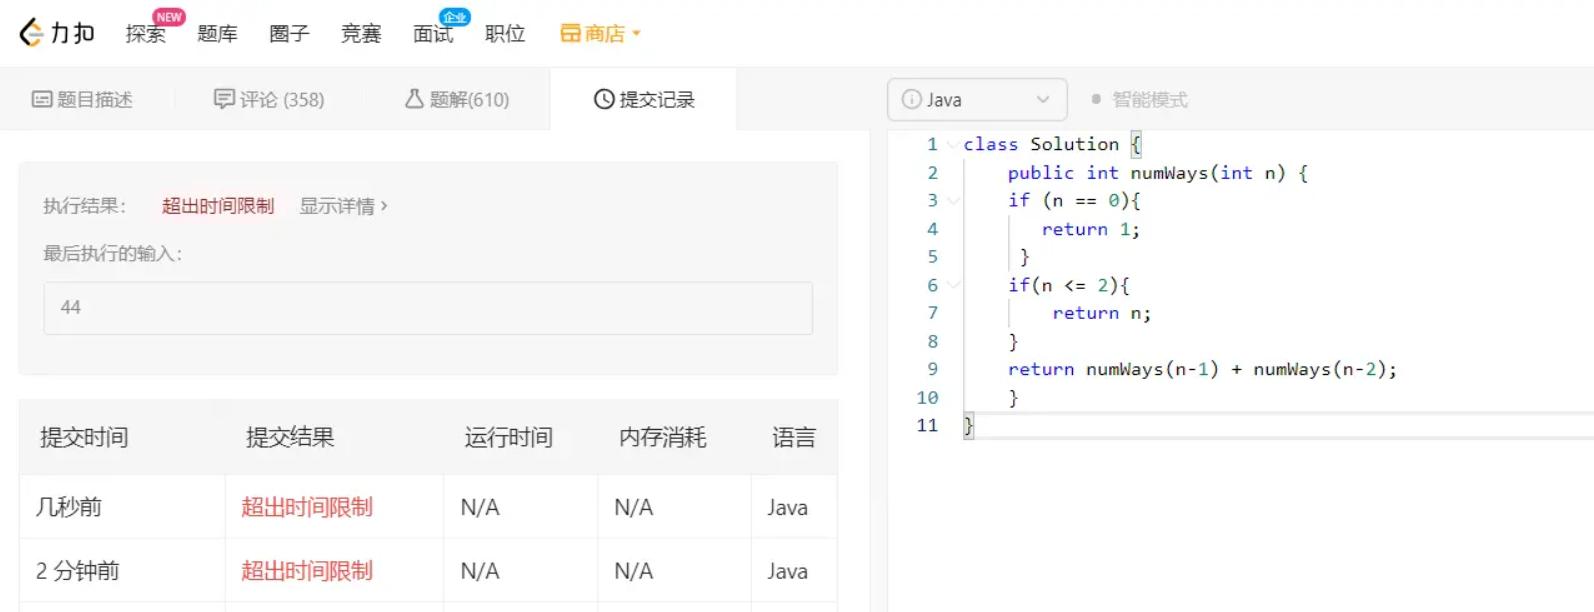Click the last input field showing 44
Viewport: 1594px width, 612px height.
428,308
